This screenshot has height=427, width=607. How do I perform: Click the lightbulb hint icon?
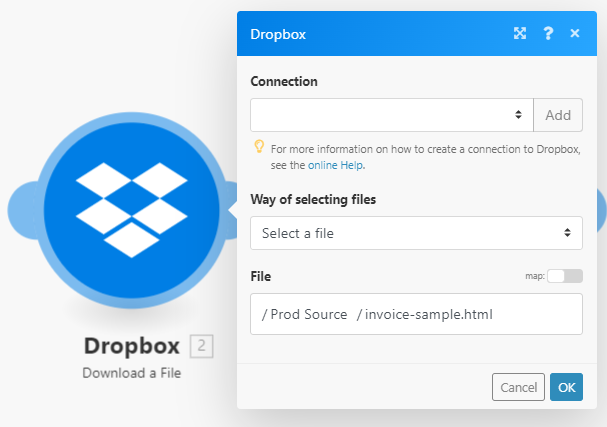coord(258,147)
